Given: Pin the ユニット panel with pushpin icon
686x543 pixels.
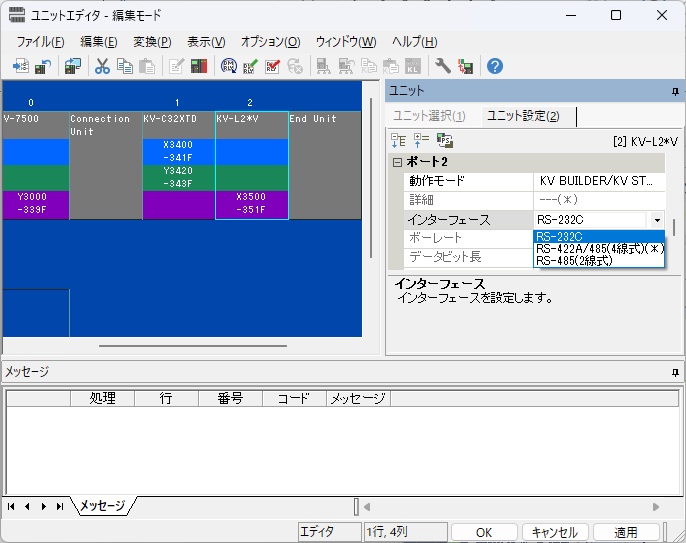Looking at the screenshot, I should (x=675, y=91).
